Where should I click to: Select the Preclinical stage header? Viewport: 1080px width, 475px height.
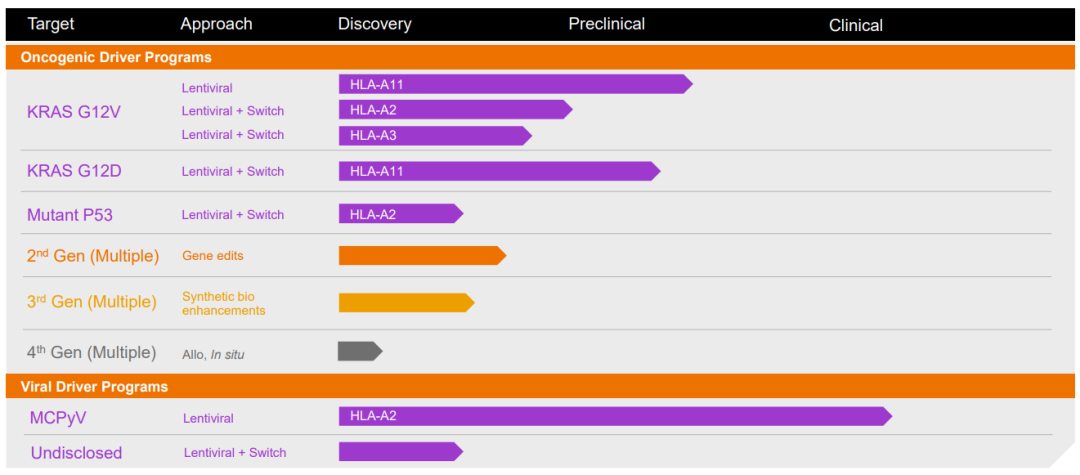(606, 24)
